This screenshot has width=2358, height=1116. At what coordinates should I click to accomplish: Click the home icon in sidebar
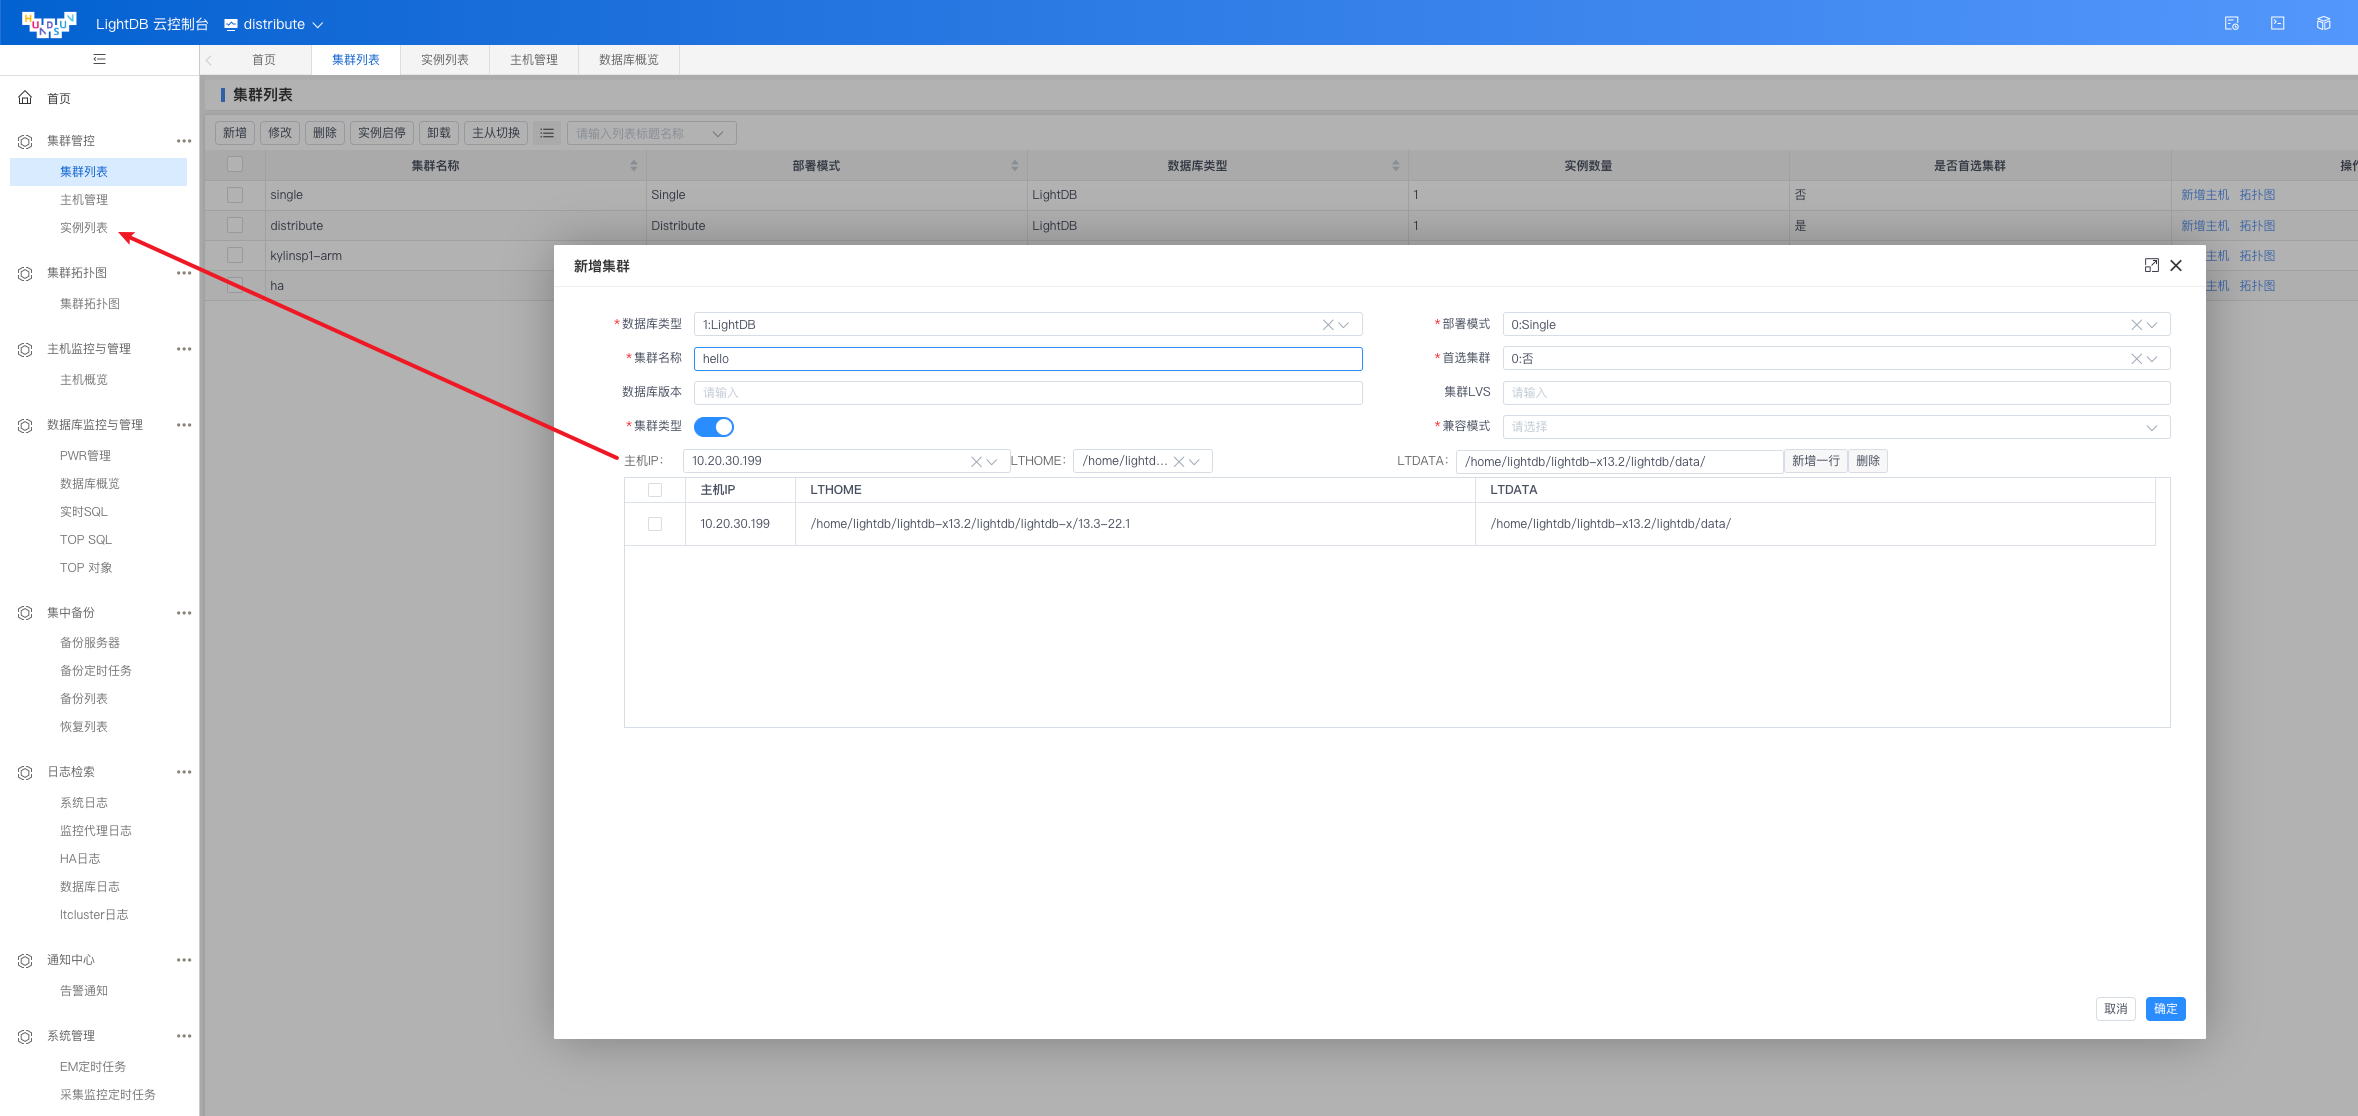pos(25,98)
